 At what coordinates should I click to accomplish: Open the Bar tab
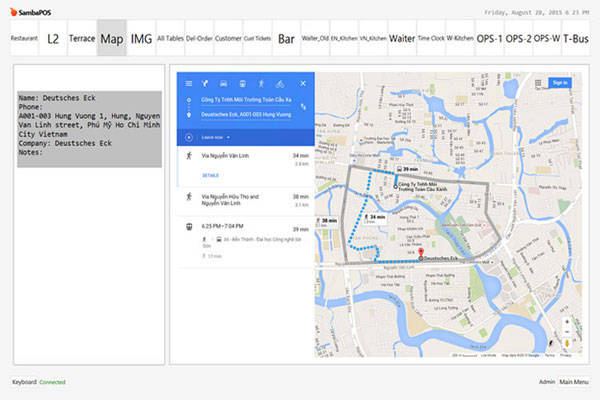pos(286,39)
